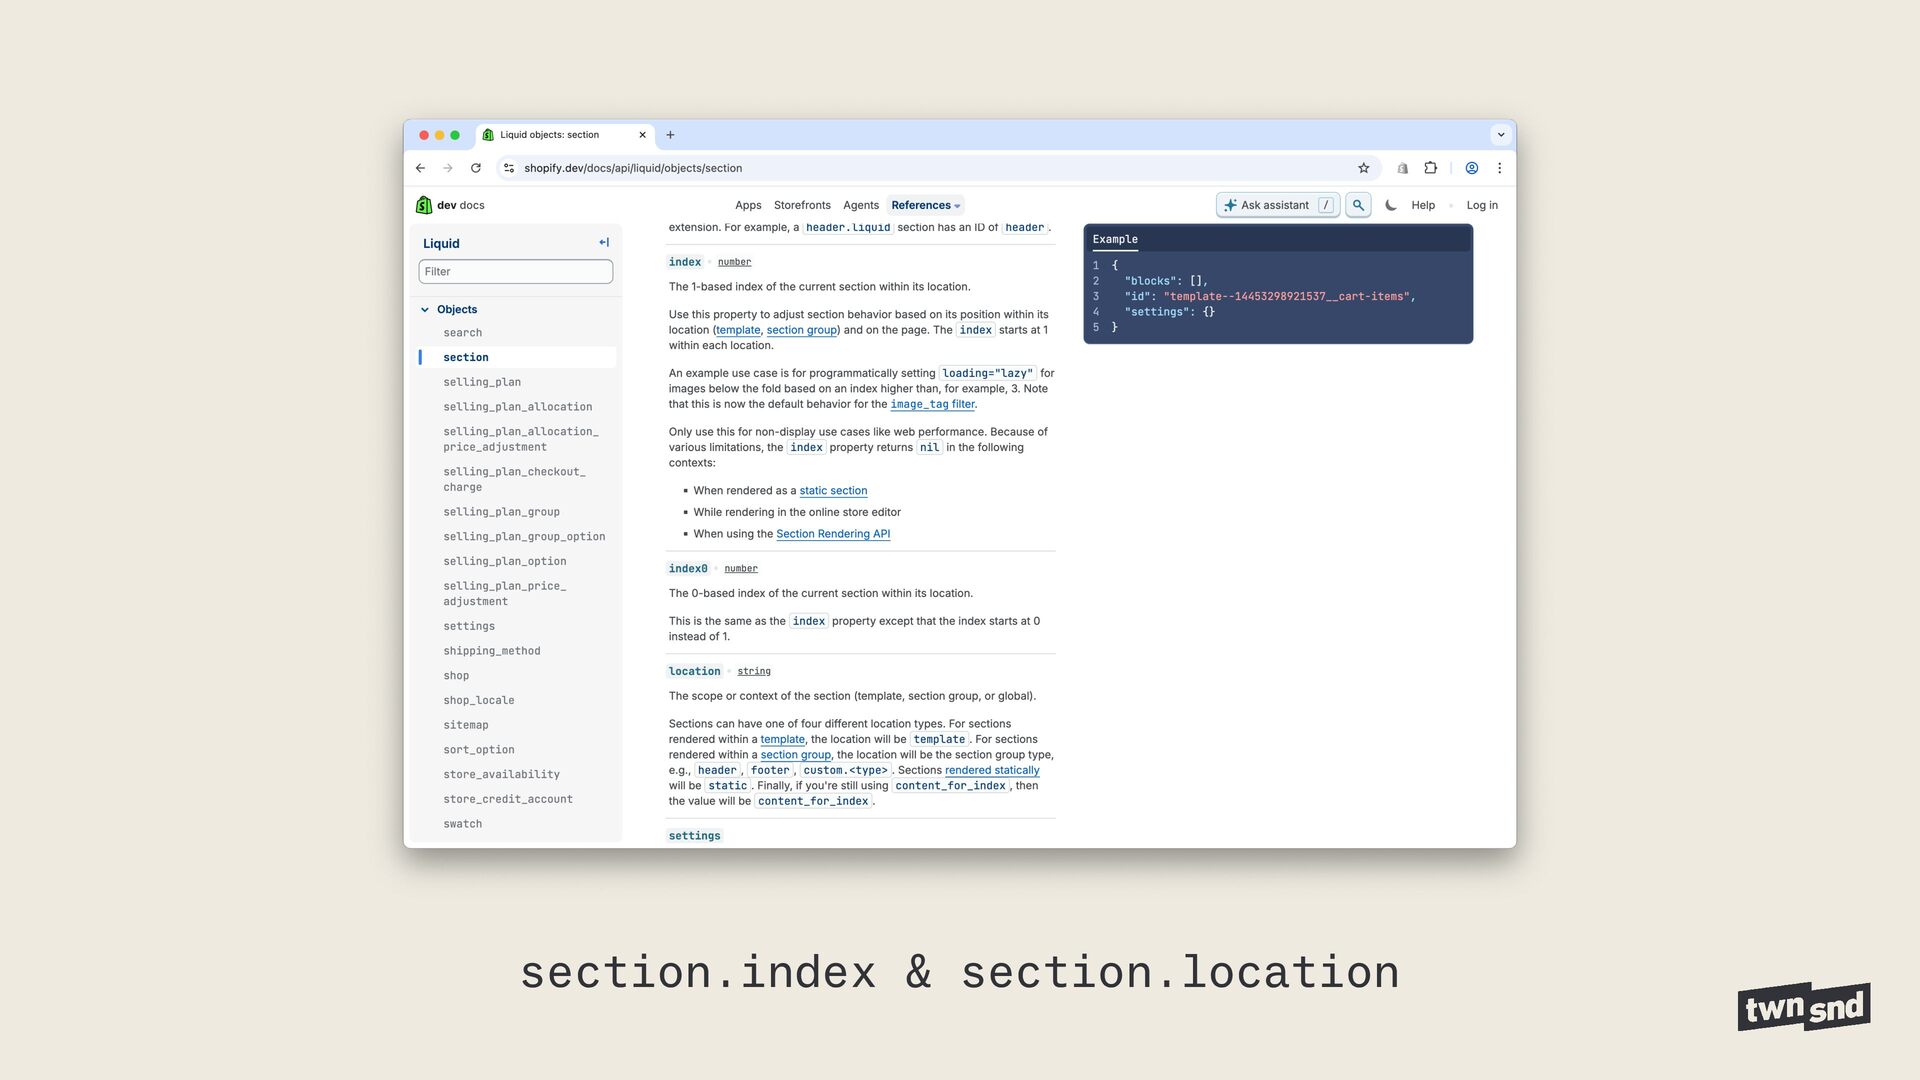This screenshot has height=1080, width=1920.
Task: Bookmark this page with star icon
Action: click(1363, 168)
